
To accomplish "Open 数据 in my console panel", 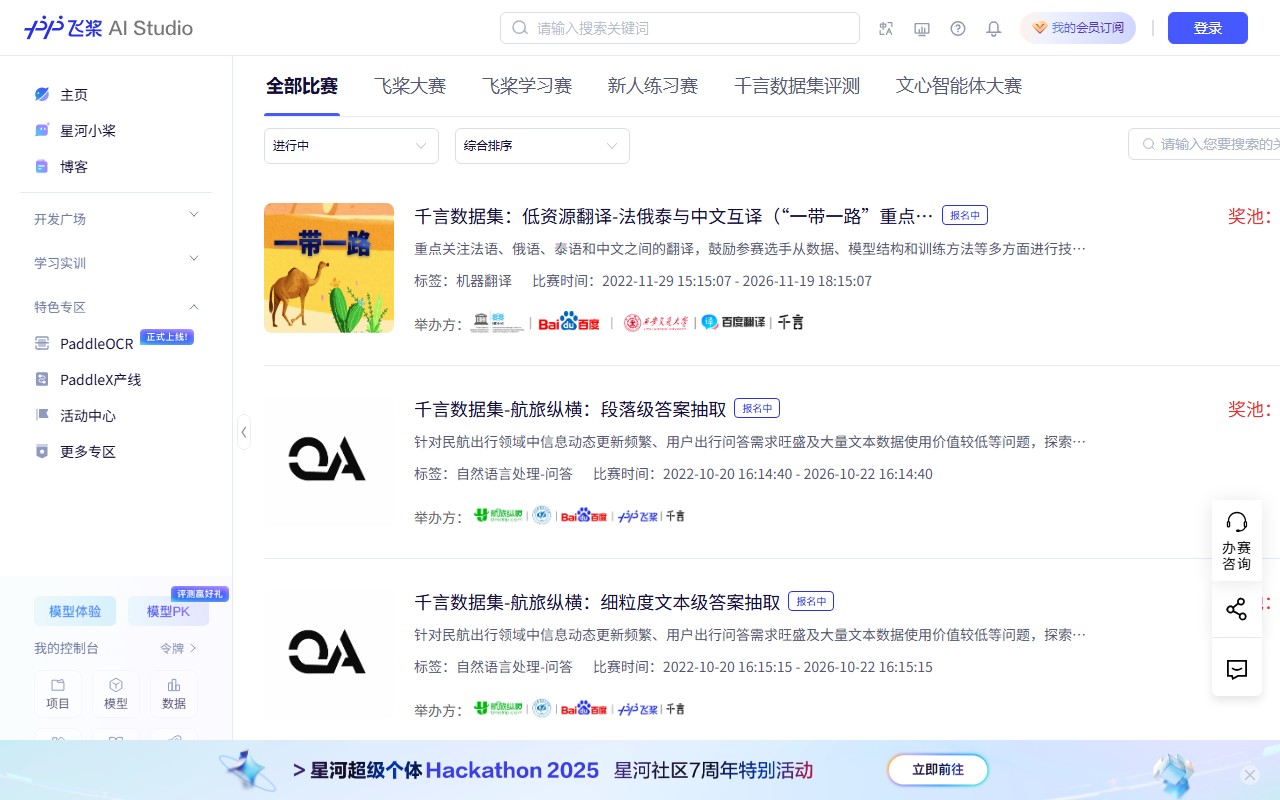I will click(x=174, y=692).
